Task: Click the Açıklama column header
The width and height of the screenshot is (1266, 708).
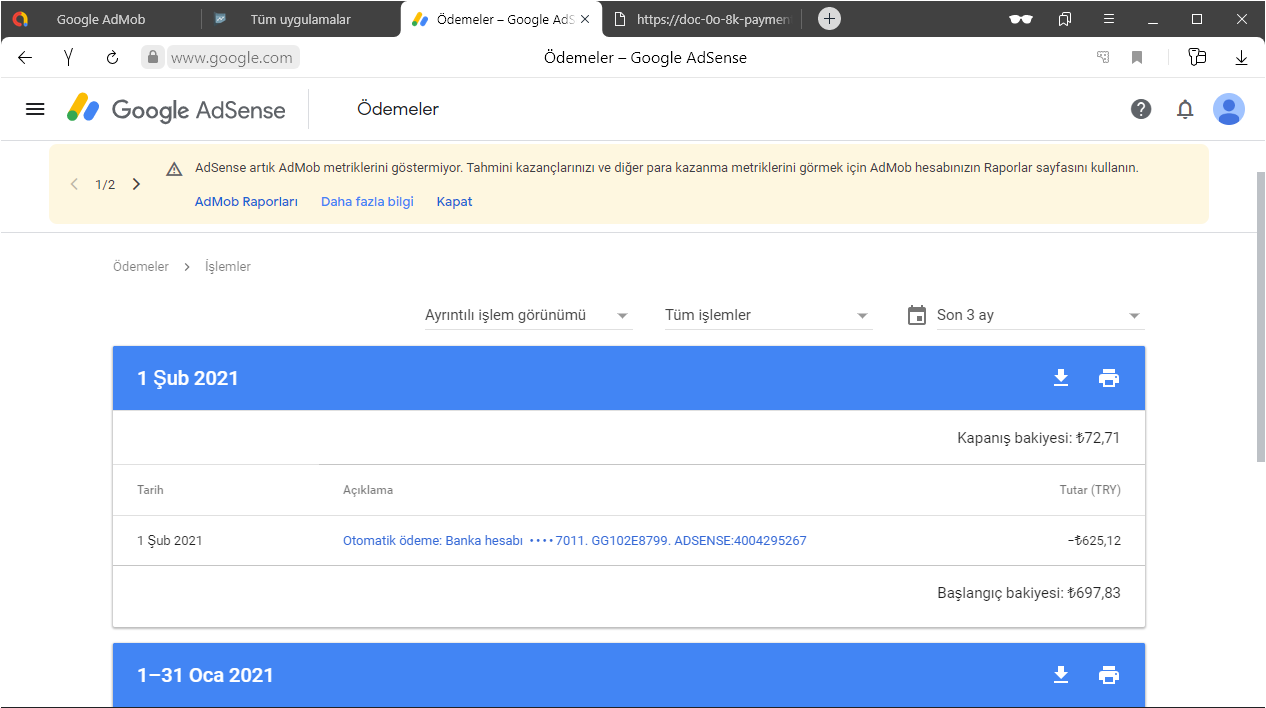Action: 368,490
